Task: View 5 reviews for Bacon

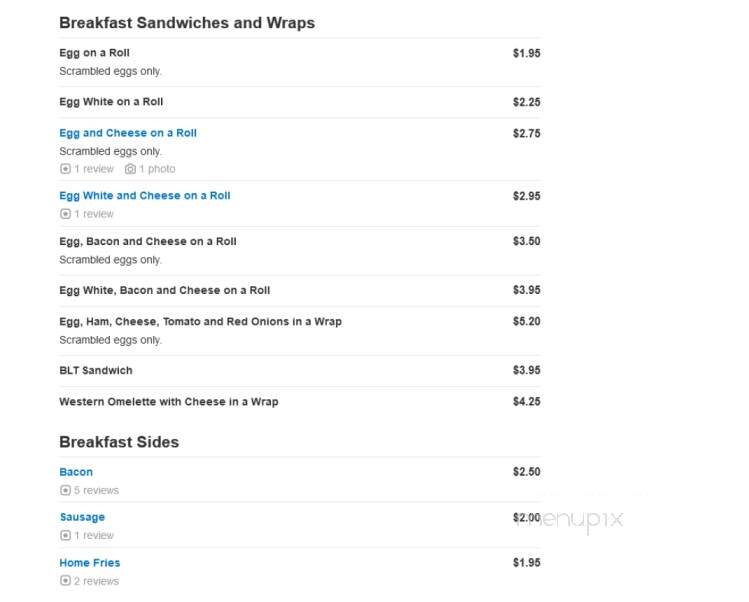Action: 96,490
